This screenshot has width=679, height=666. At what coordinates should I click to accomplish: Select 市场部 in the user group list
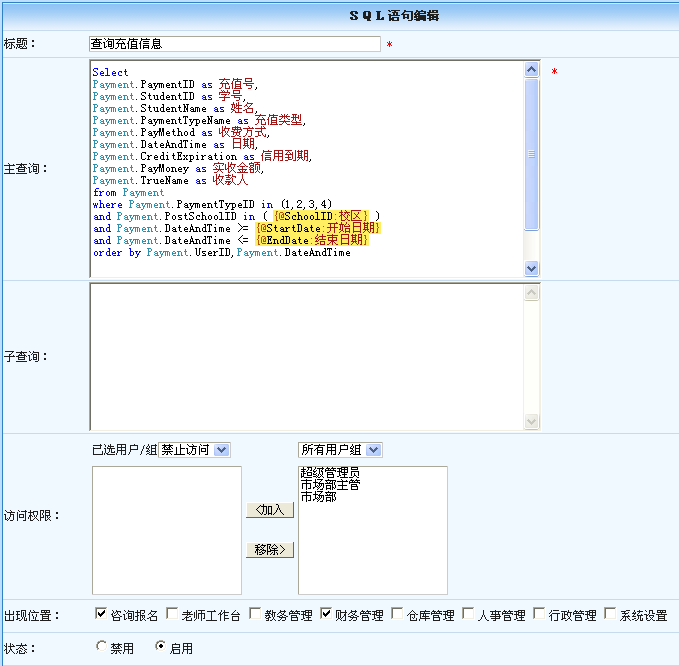pyautogui.click(x=318, y=497)
